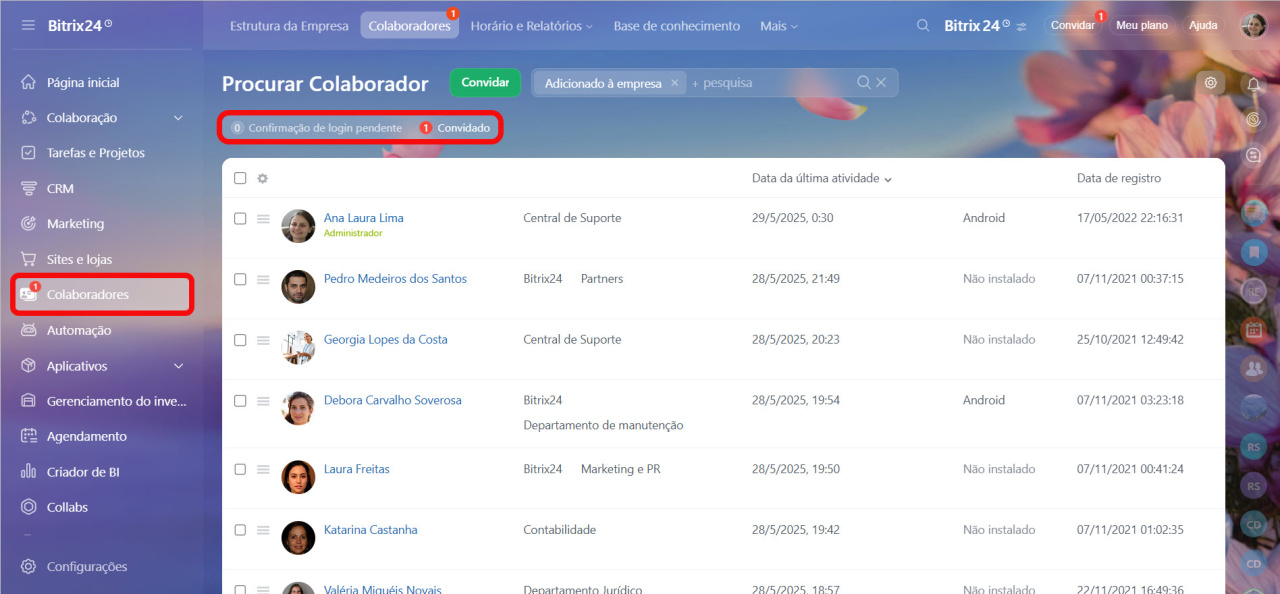The width and height of the screenshot is (1280, 594).
Task: Open user profile avatar in top right
Action: pos(1253,25)
